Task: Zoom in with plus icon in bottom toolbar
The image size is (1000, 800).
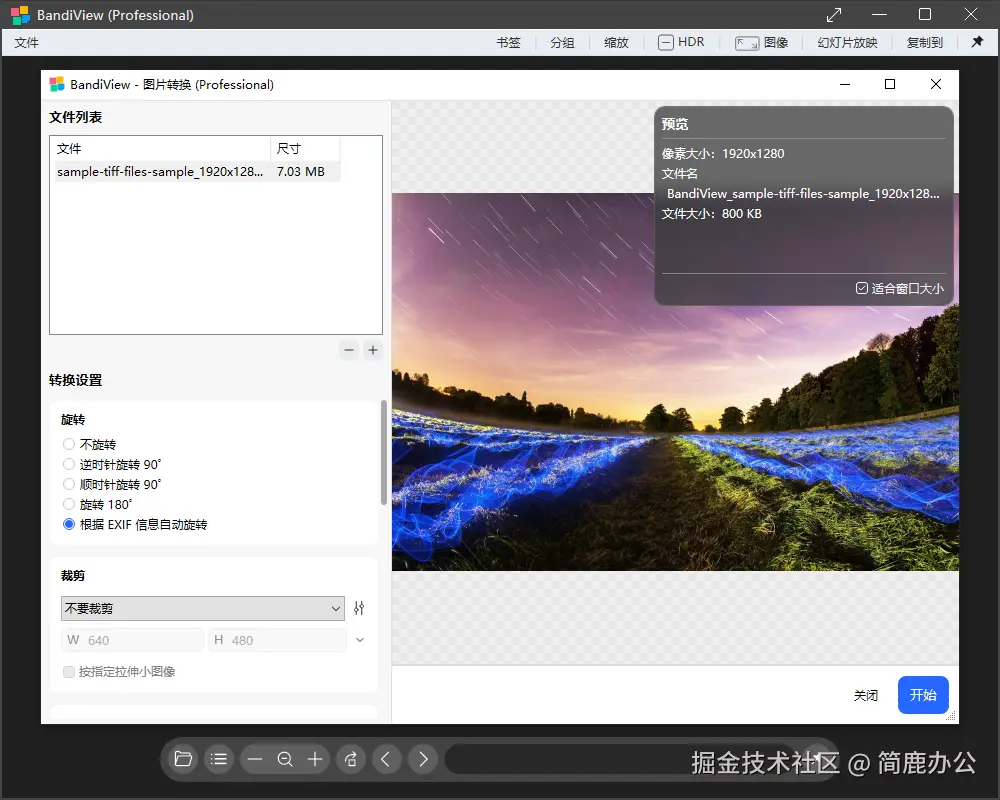Action: (x=315, y=759)
